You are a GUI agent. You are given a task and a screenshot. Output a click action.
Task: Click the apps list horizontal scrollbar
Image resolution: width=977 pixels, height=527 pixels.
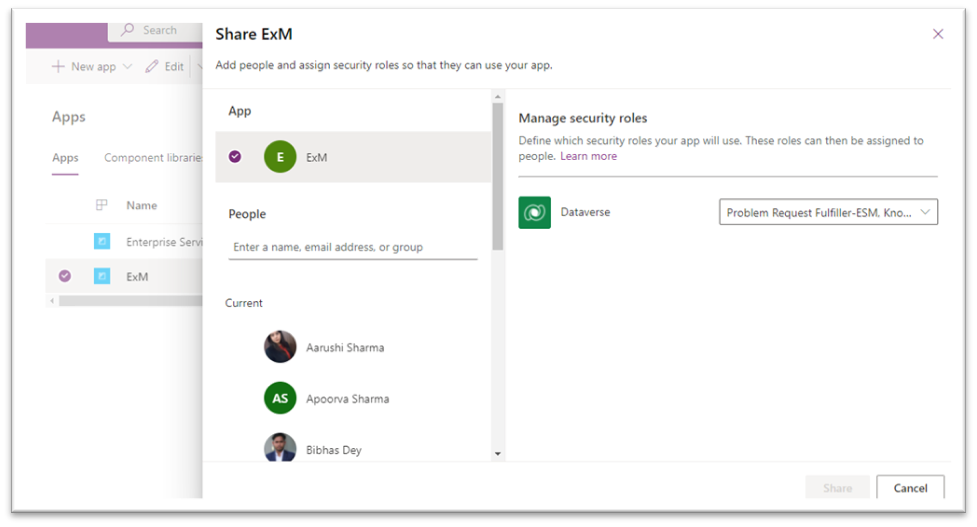click(131, 301)
